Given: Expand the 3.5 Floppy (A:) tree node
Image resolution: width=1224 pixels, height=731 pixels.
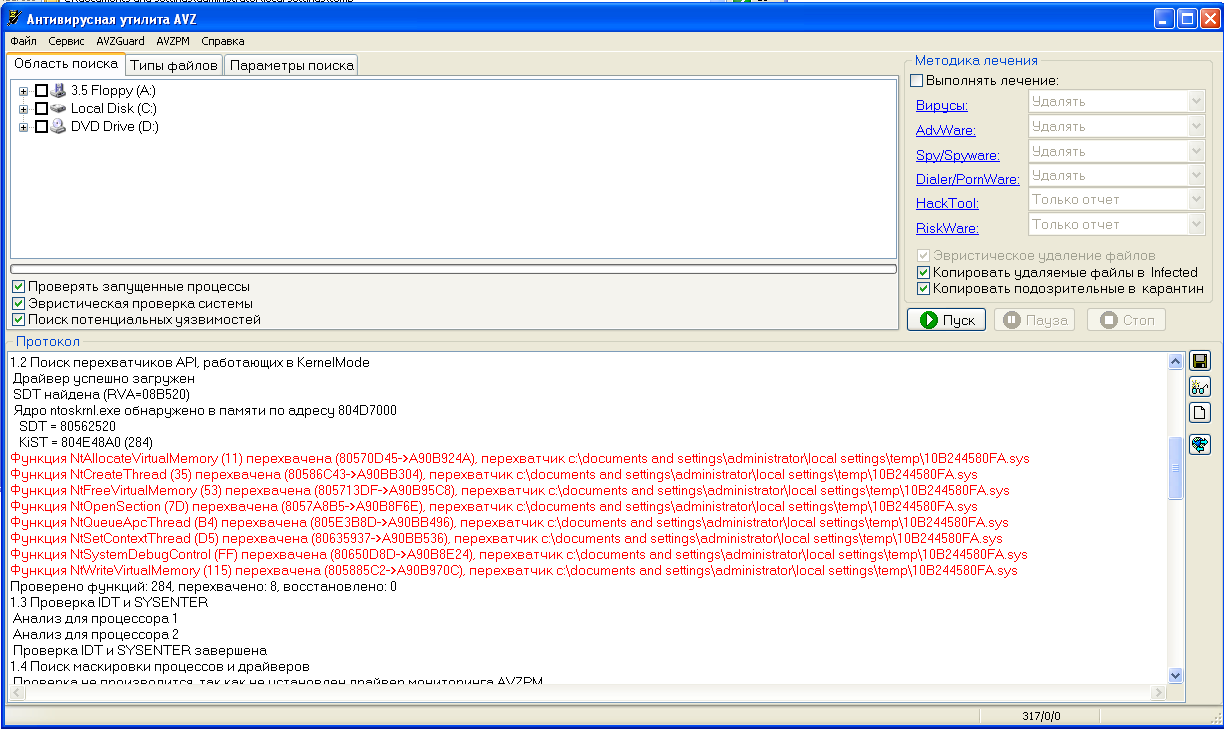Looking at the screenshot, I should (23, 91).
